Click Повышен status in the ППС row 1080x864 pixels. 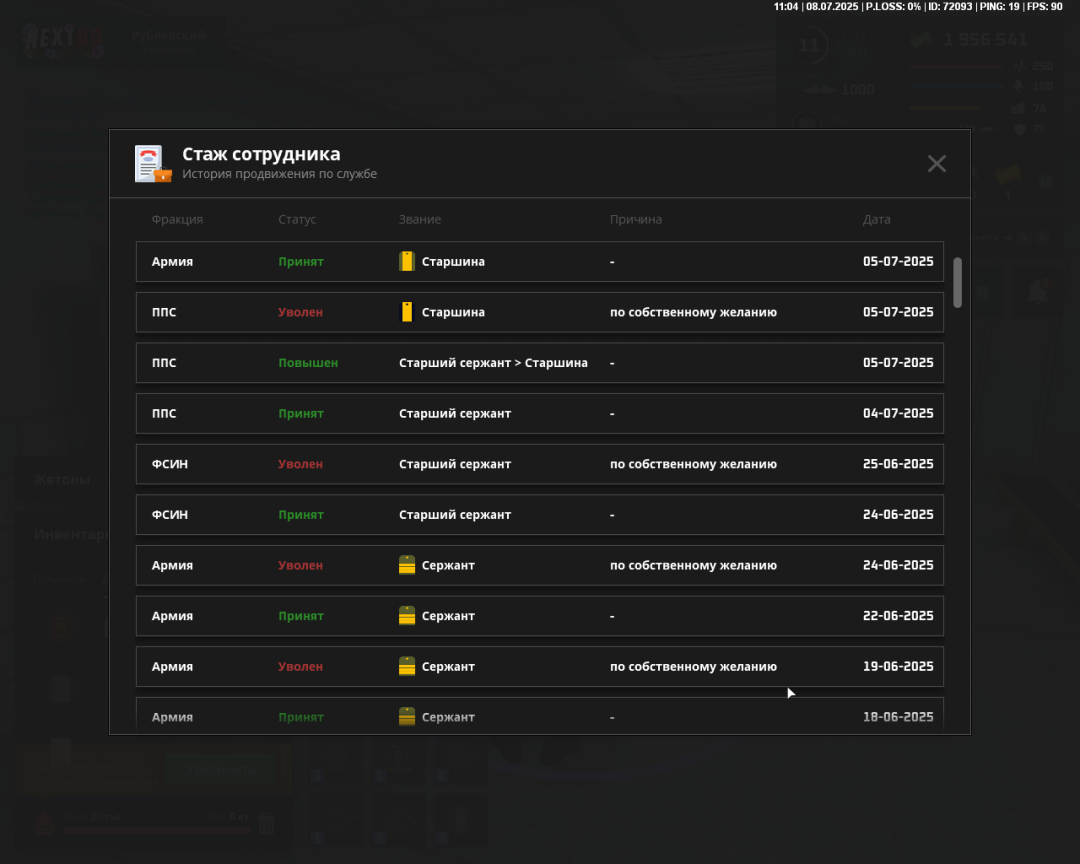coord(308,362)
